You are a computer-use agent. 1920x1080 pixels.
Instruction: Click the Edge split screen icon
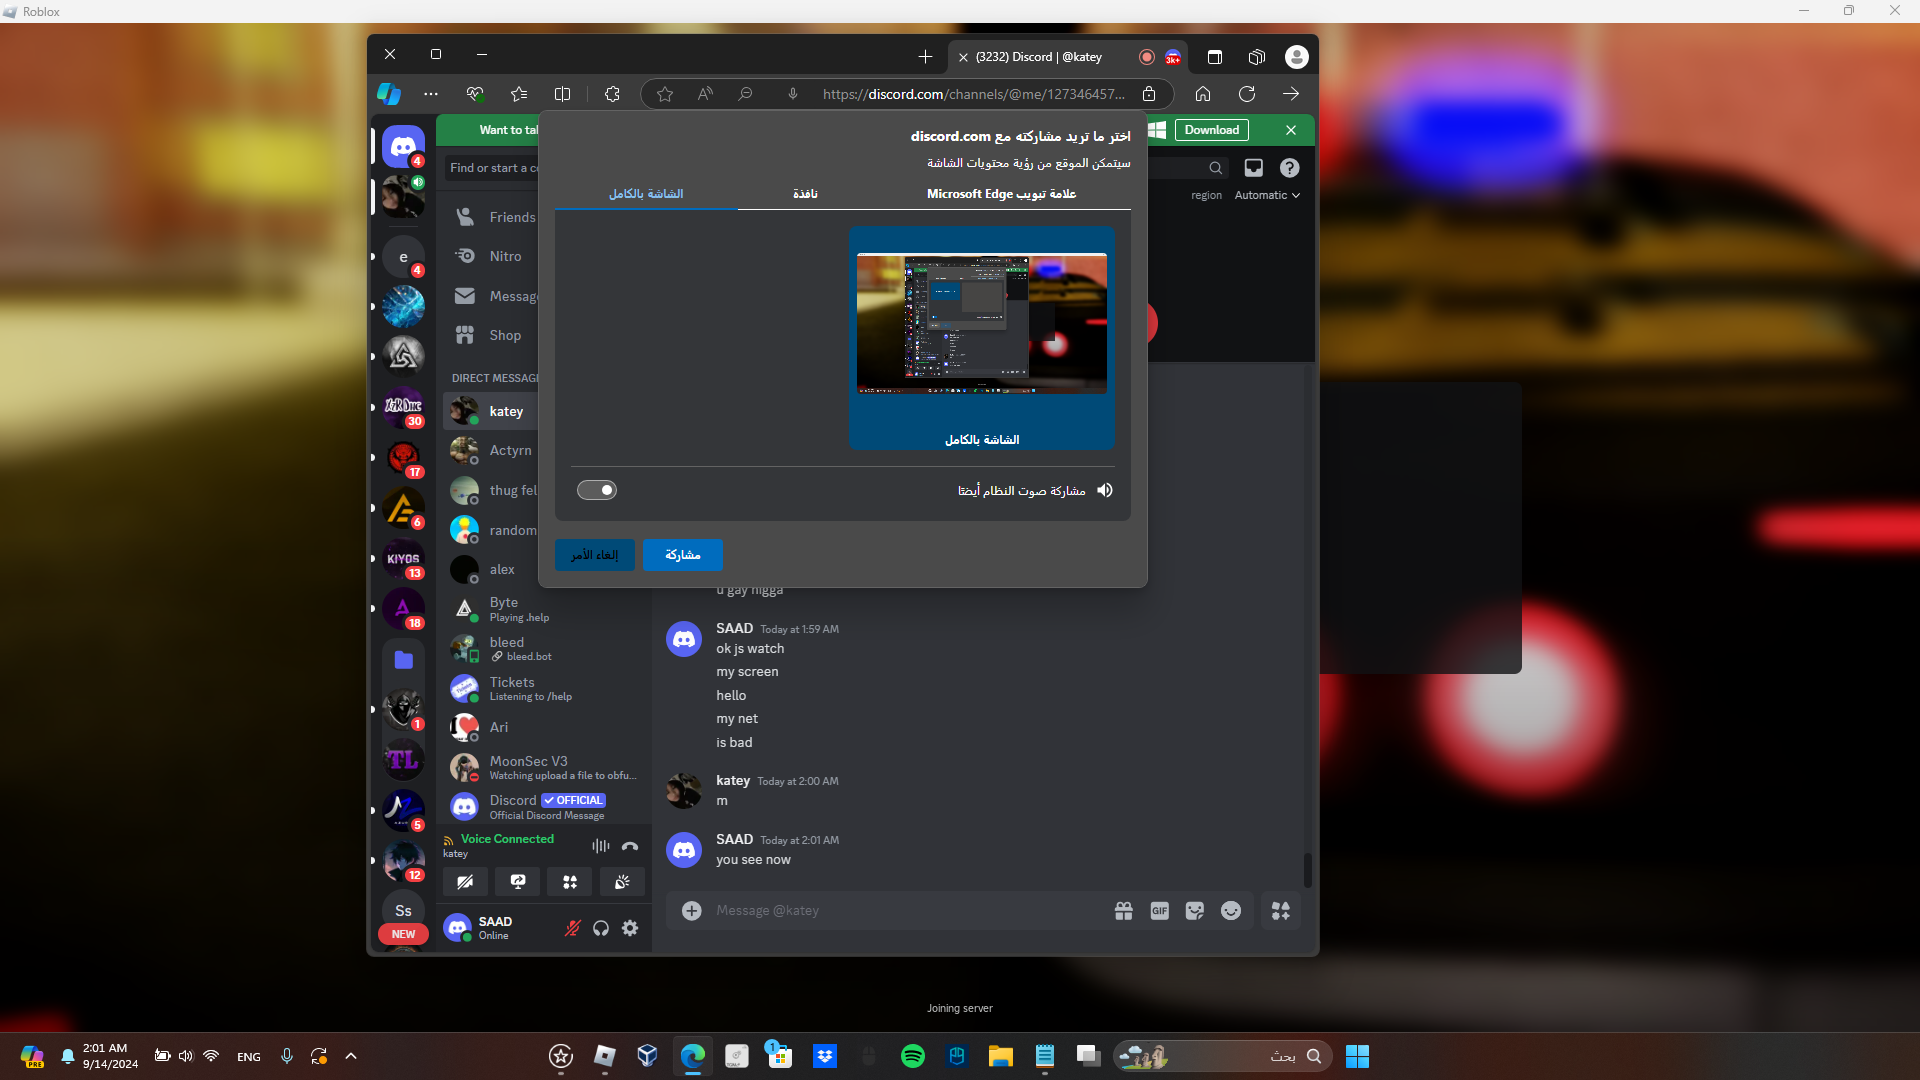point(563,94)
